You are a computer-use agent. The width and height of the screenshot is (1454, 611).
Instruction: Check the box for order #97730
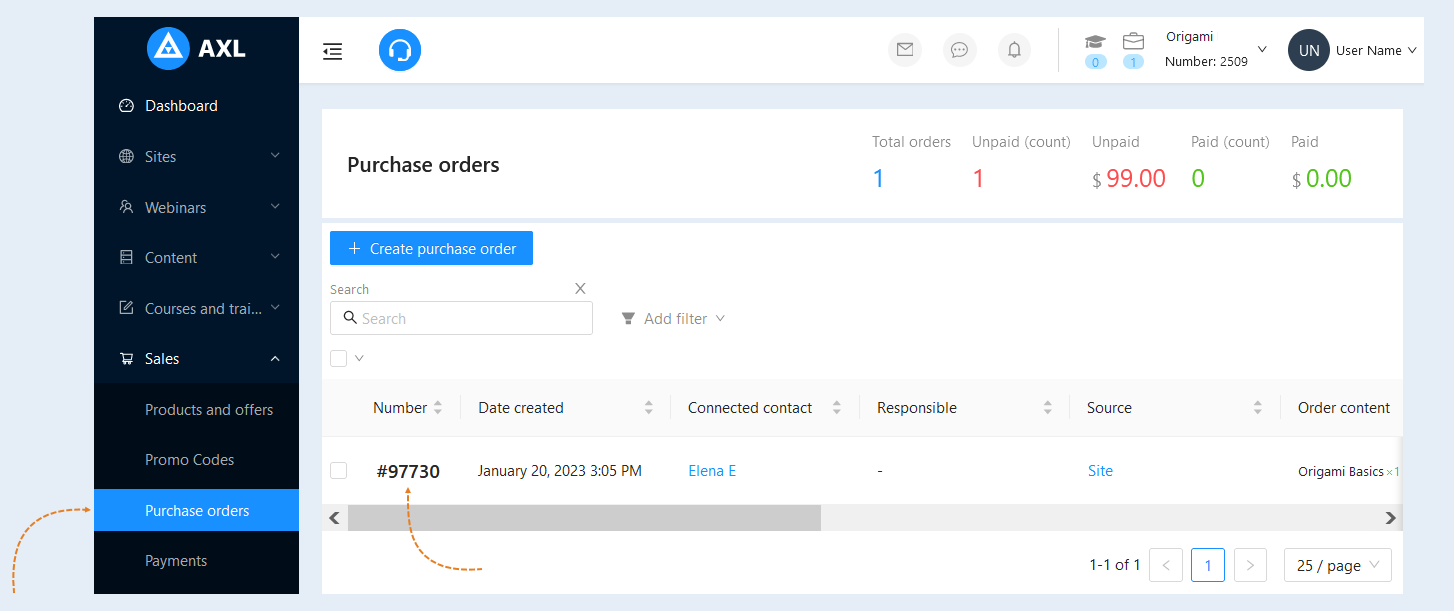[x=339, y=470]
